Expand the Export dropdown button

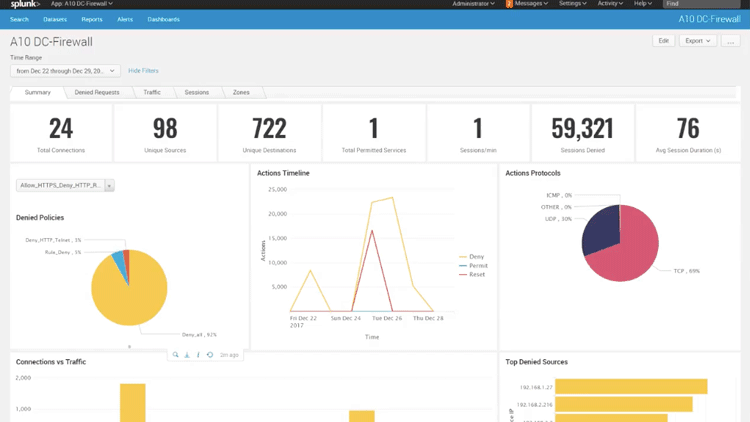[697, 41]
